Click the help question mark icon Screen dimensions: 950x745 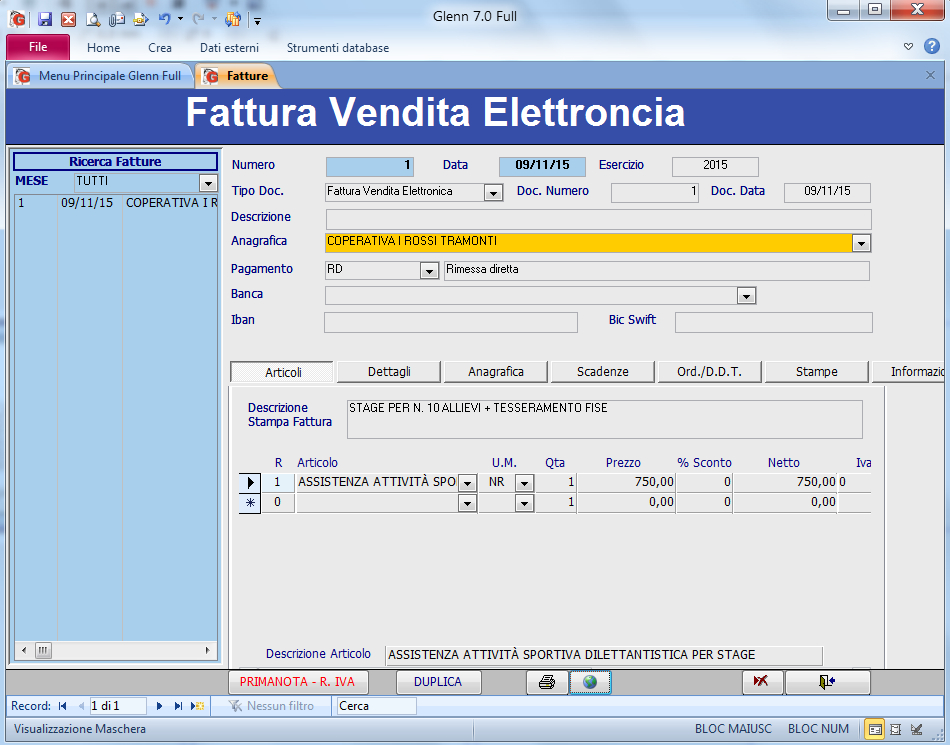[931, 46]
